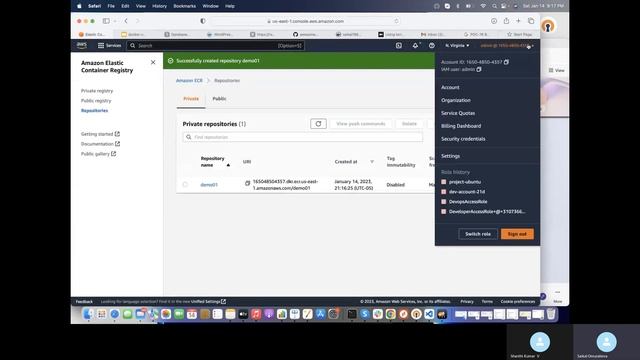Open Safari File menu
The height and width of the screenshot is (360, 640).
pyautogui.click(x=111, y=6)
